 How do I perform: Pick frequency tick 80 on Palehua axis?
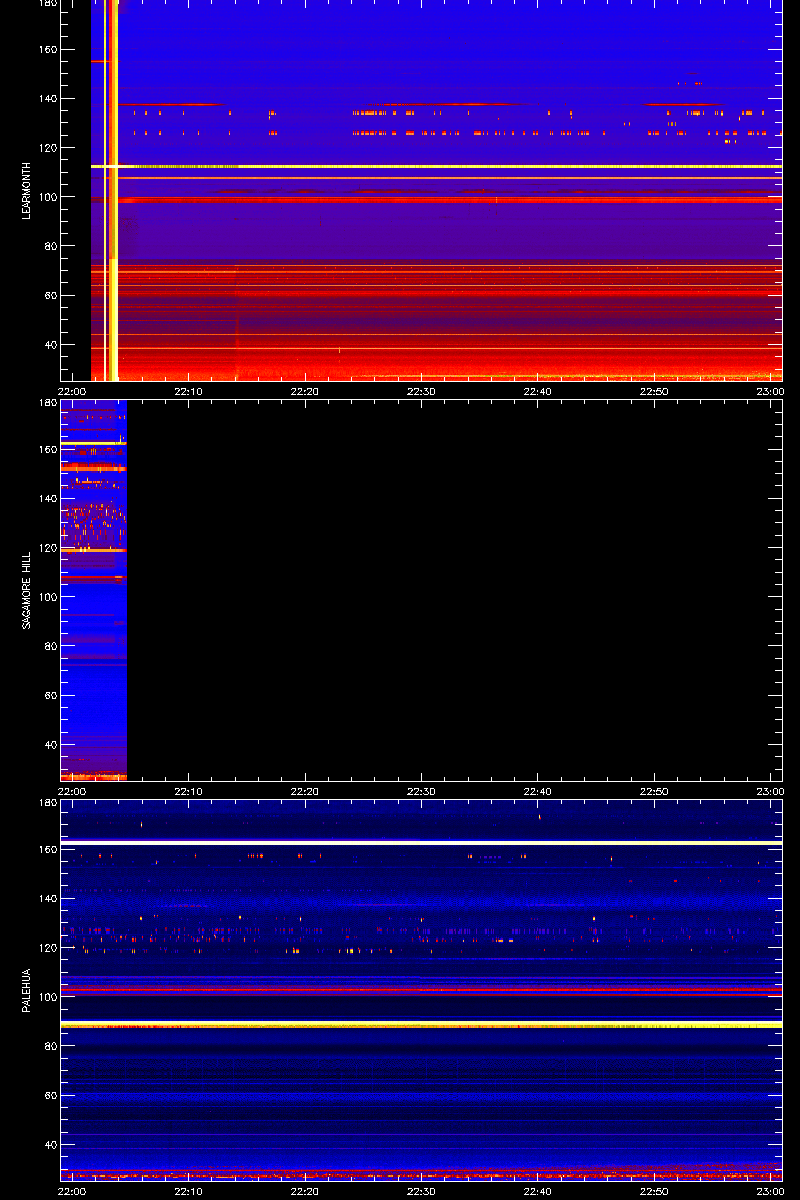coord(50,1046)
